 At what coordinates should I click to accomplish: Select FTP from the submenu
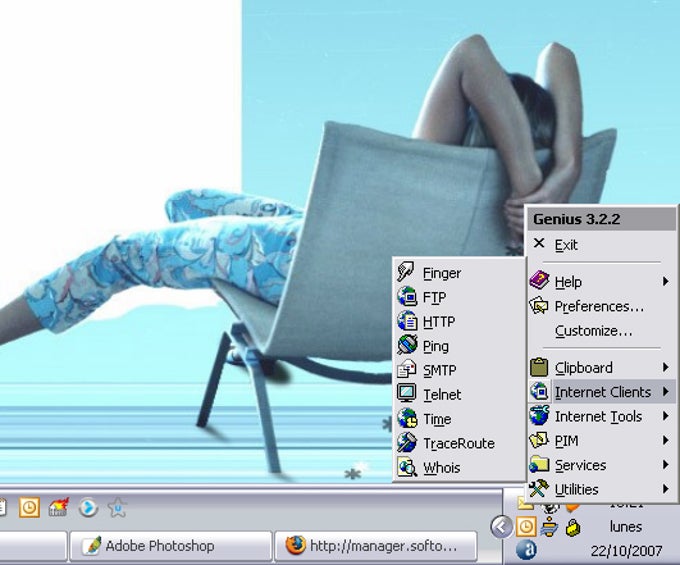click(x=459, y=297)
